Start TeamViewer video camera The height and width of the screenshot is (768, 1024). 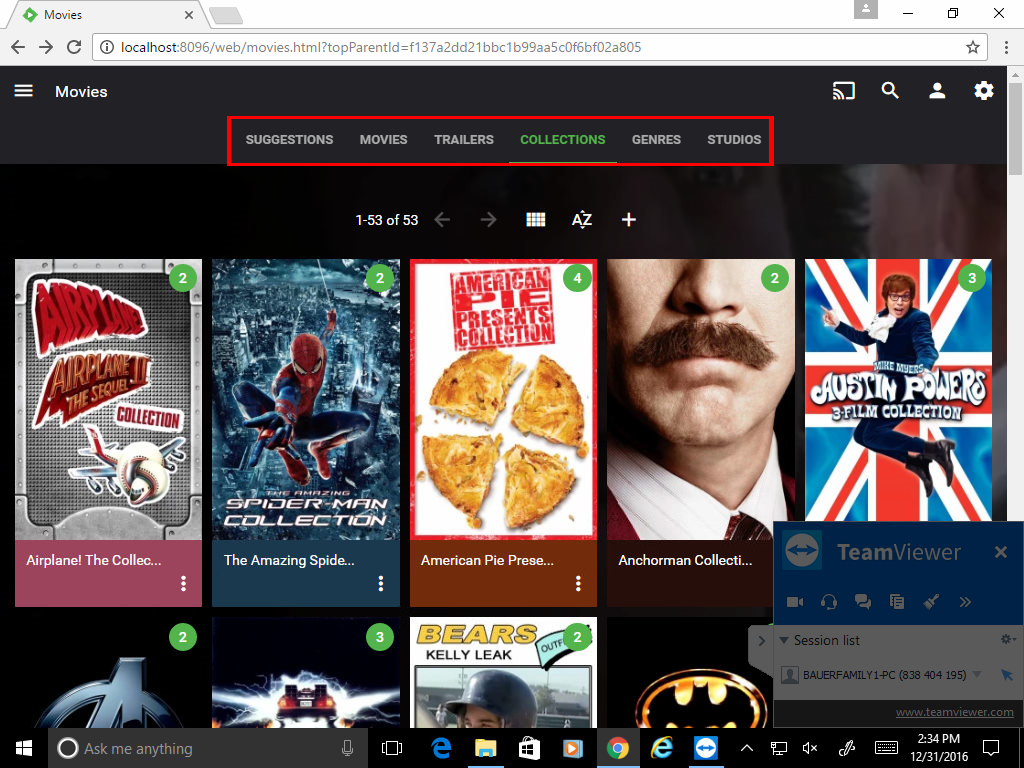pos(795,601)
